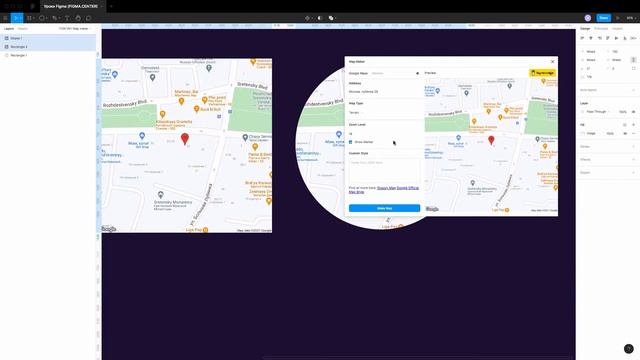The width and height of the screenshot is (640, 360).
Task: Click the Address input field in Map Maker
Action: coord(384,92)
